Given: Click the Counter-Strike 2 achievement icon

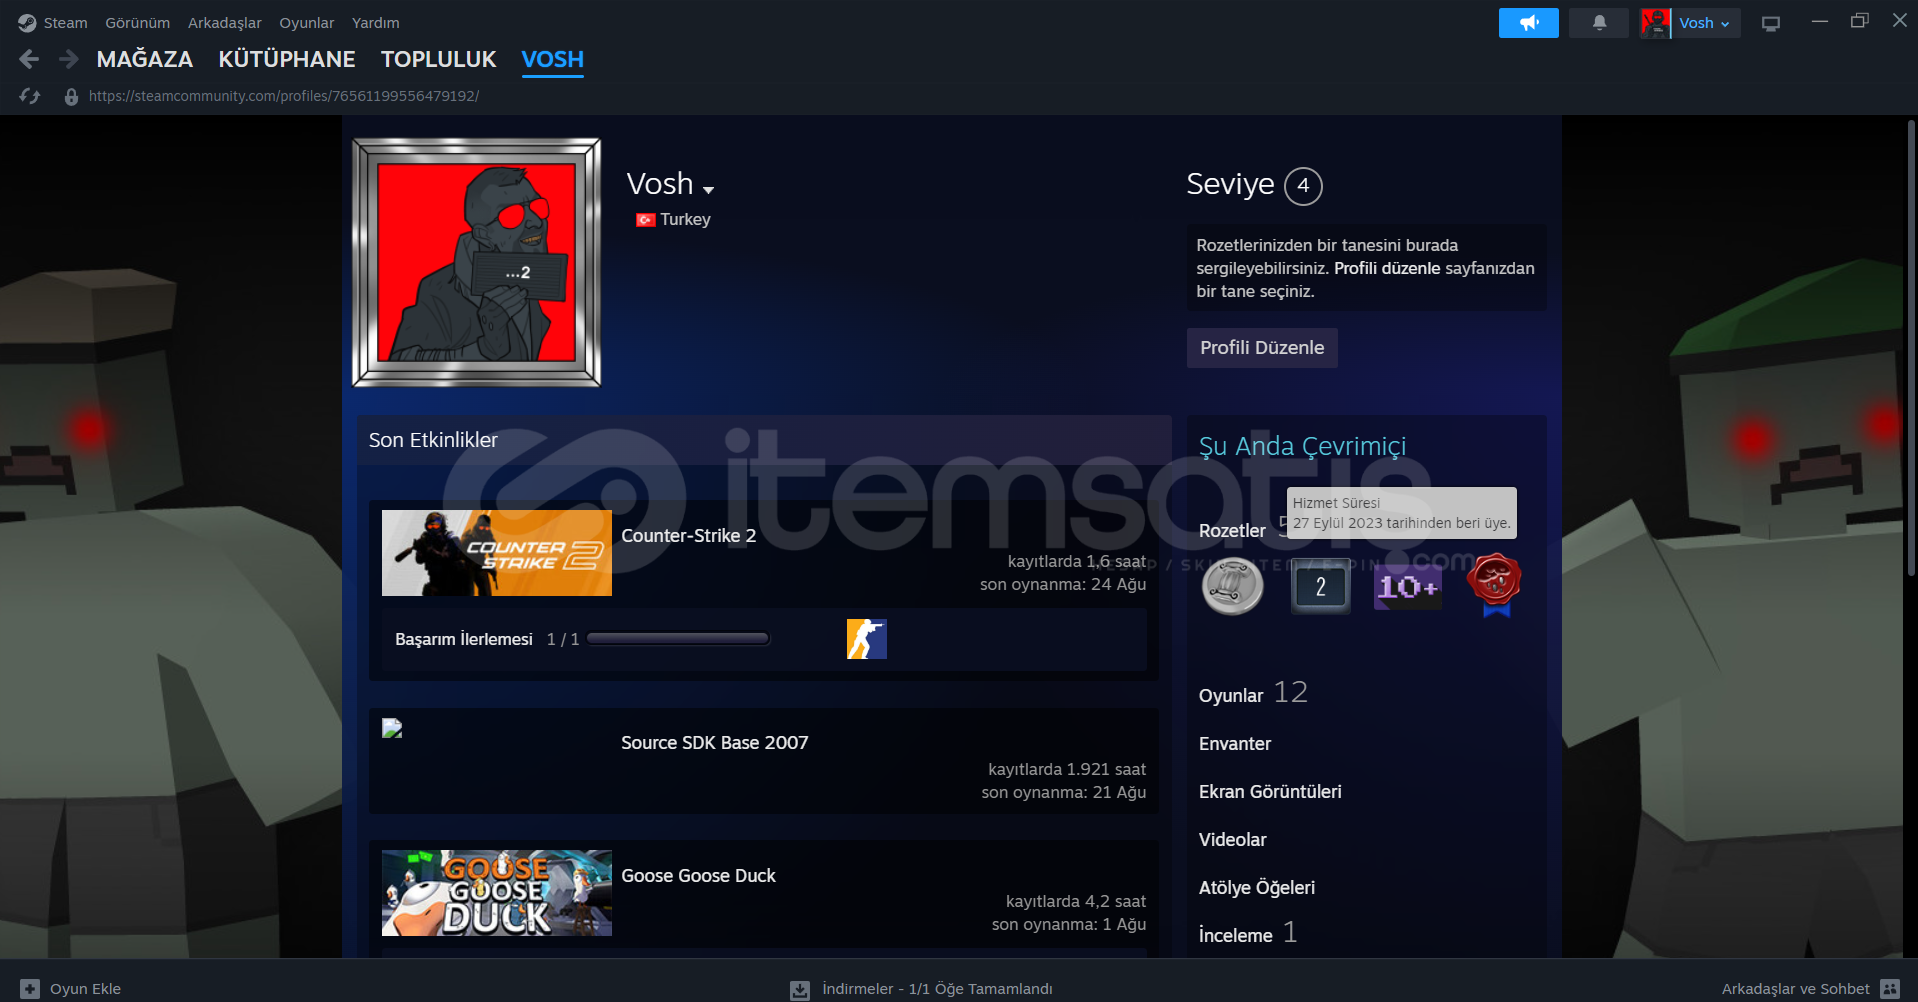Looking at the screenshot, I should (x=867, y=639).
